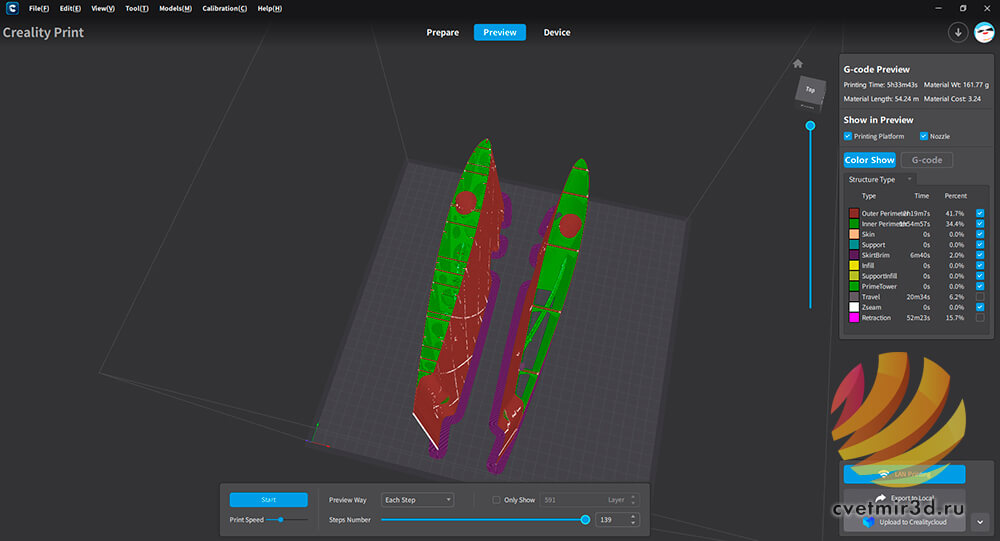Click the download arrow icon in header

[957, 32]
